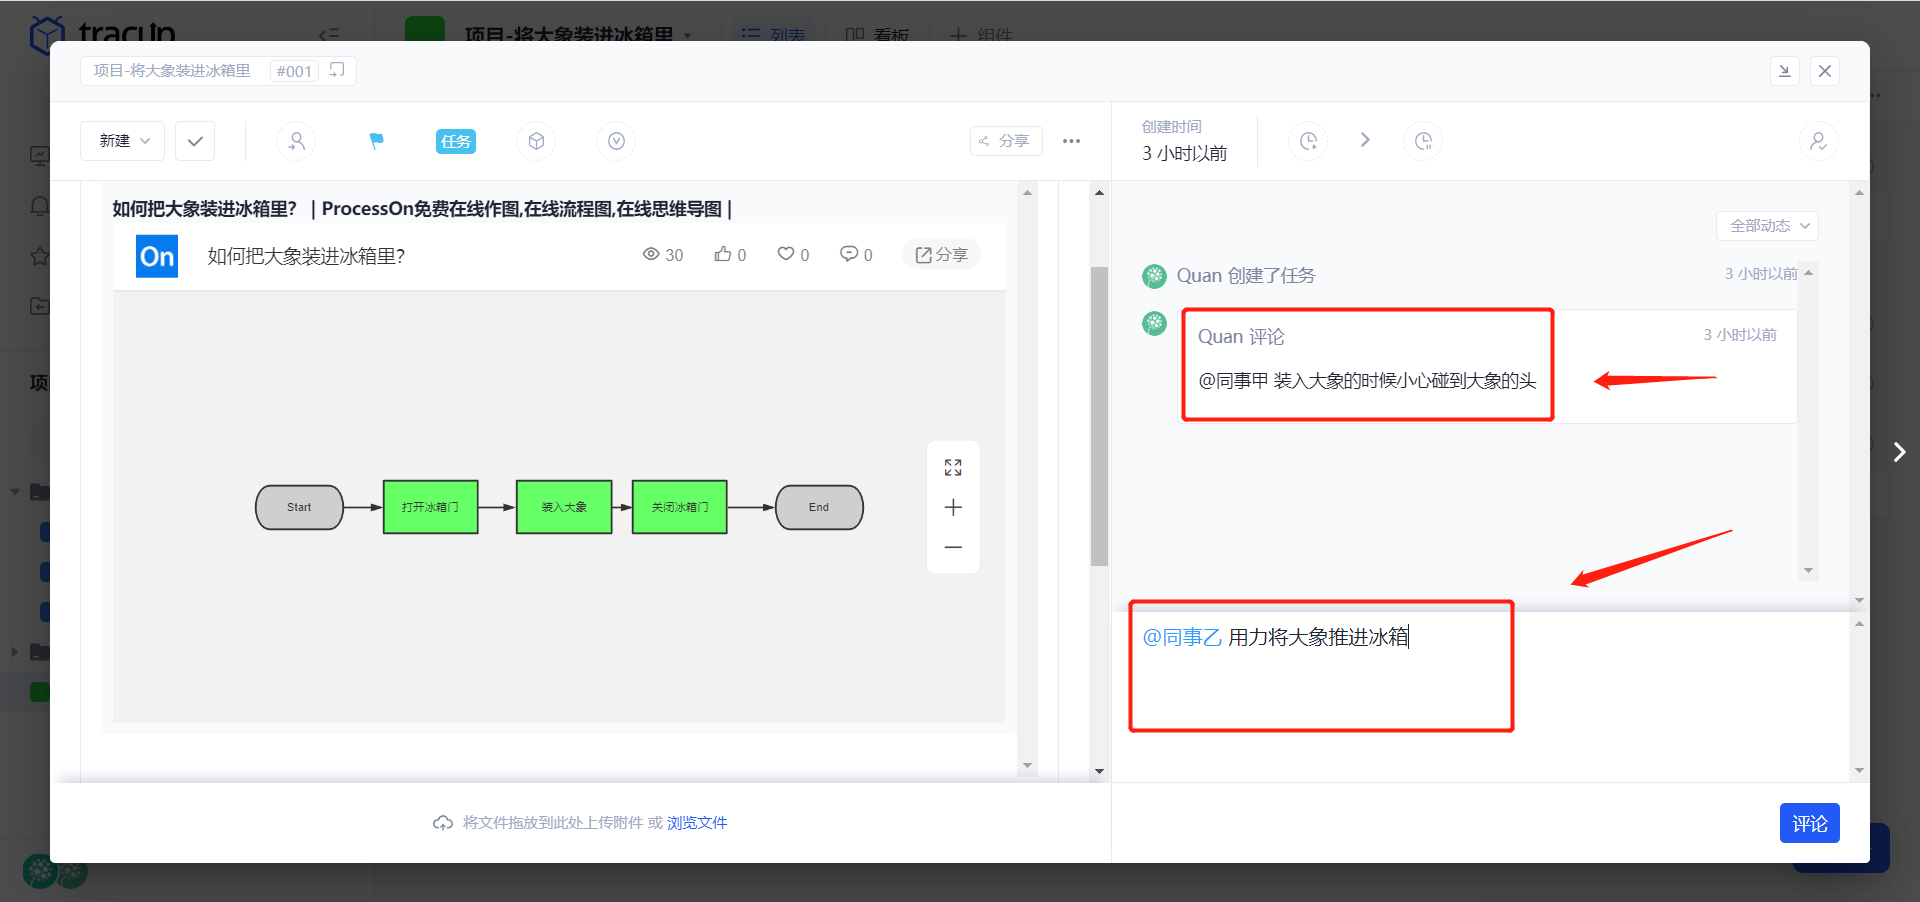Click the blue 评论 button
Screen dimensions: 1920x902
[1809, 823]
